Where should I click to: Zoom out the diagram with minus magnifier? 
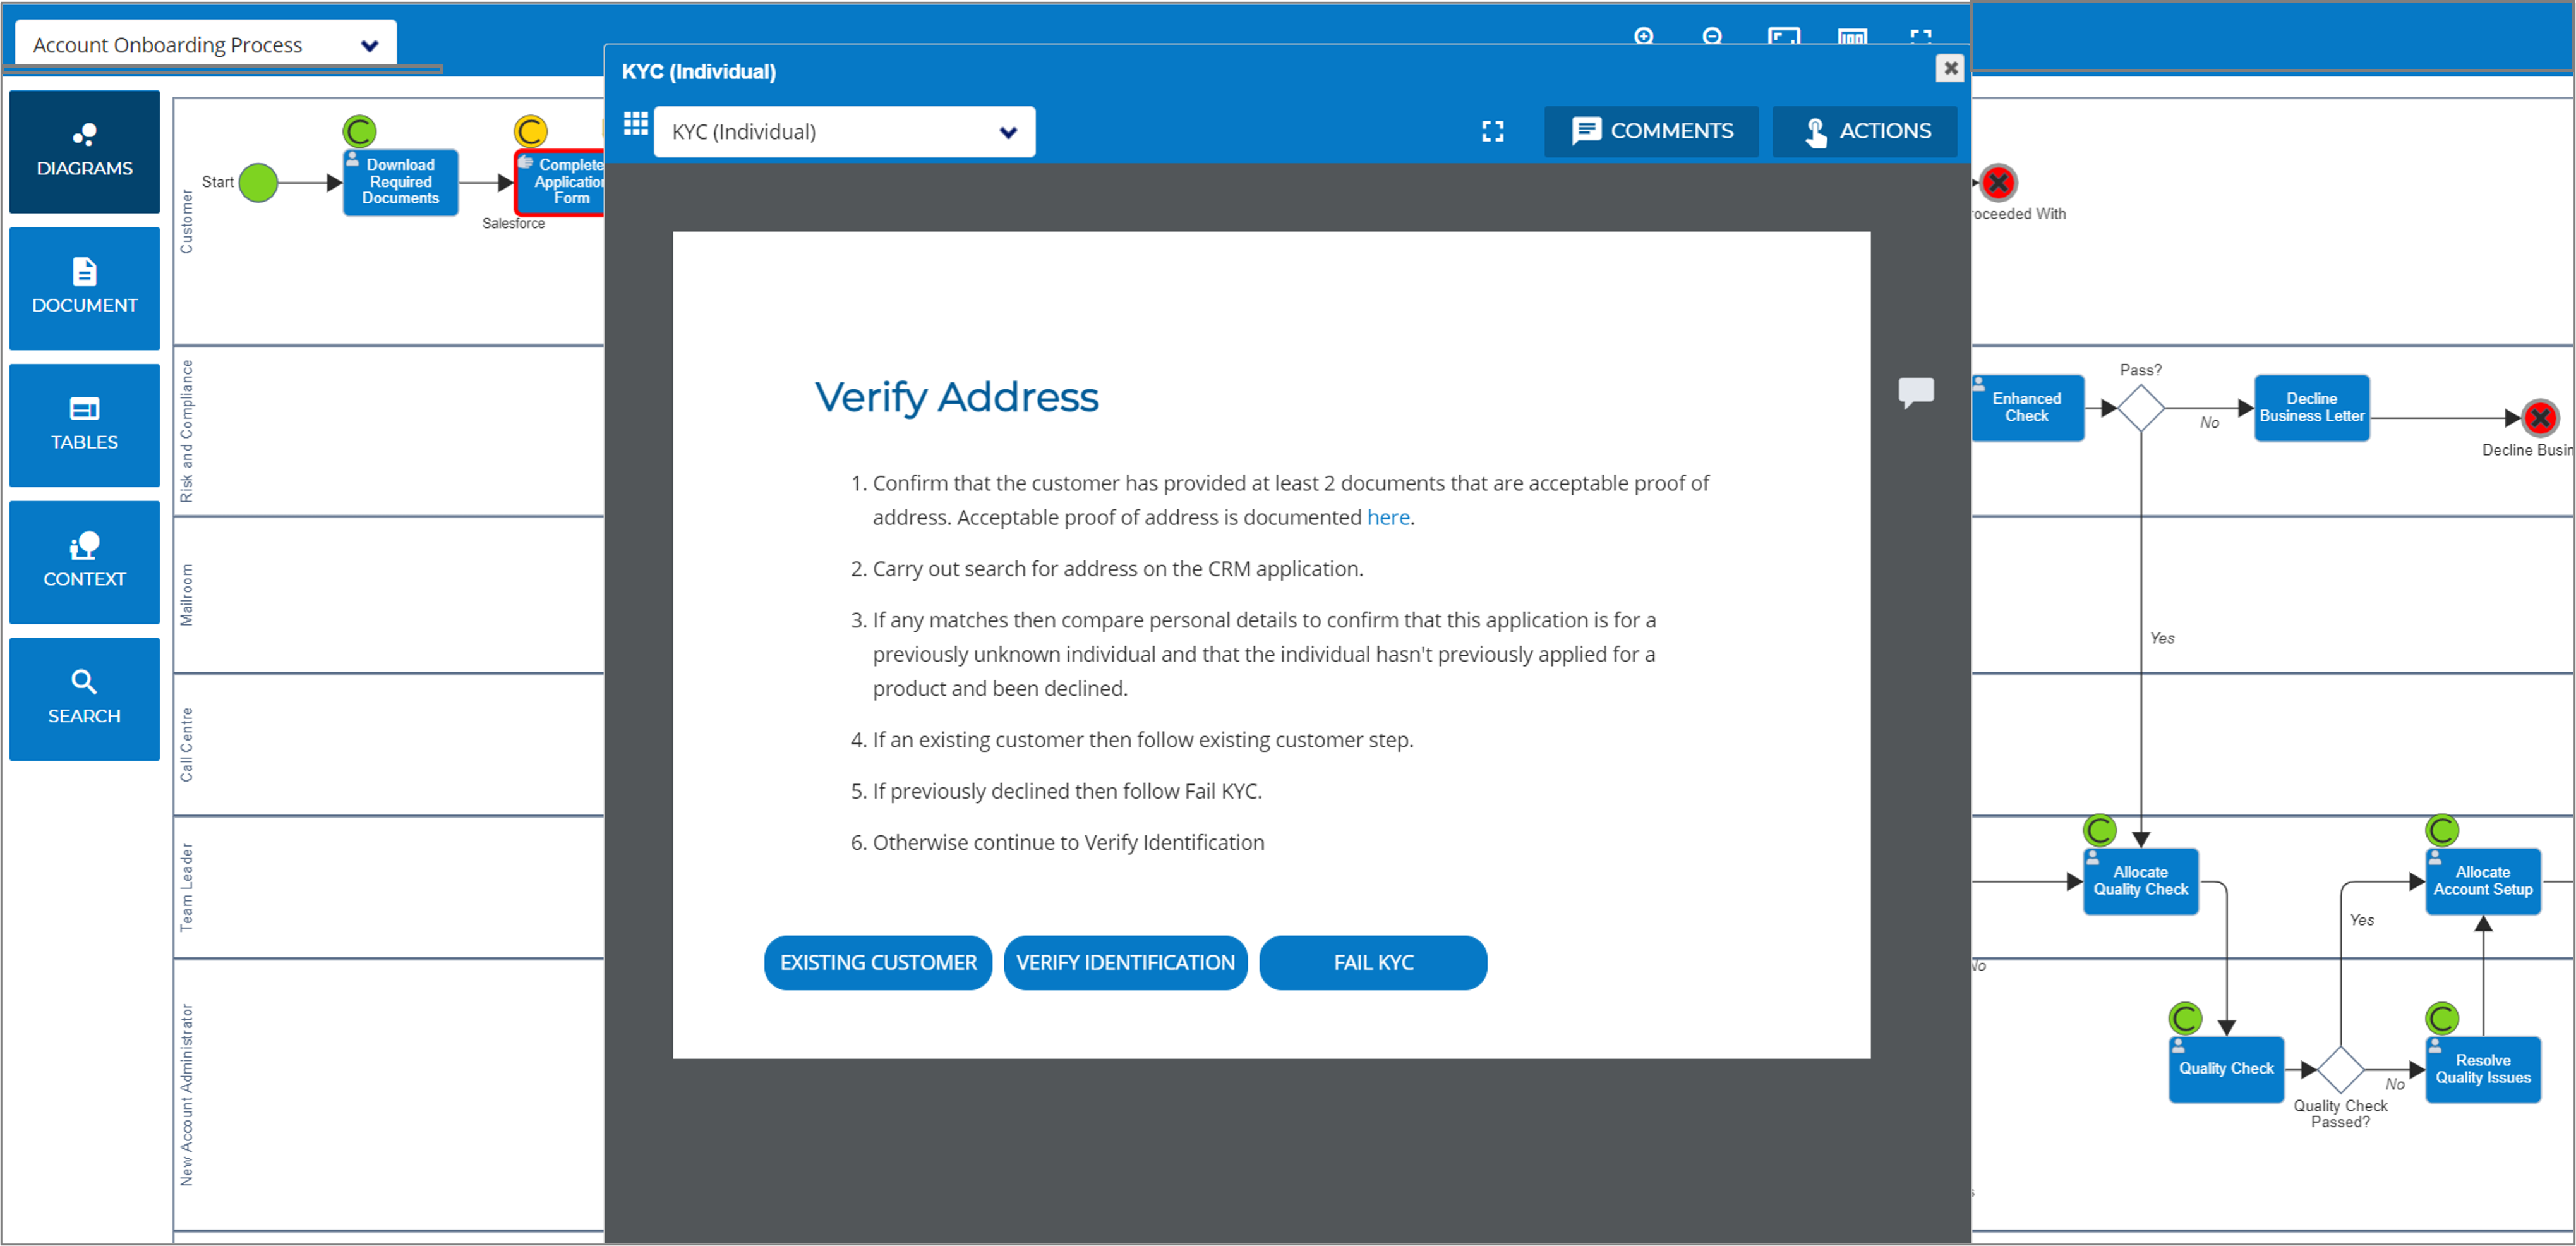(1712, 36)
